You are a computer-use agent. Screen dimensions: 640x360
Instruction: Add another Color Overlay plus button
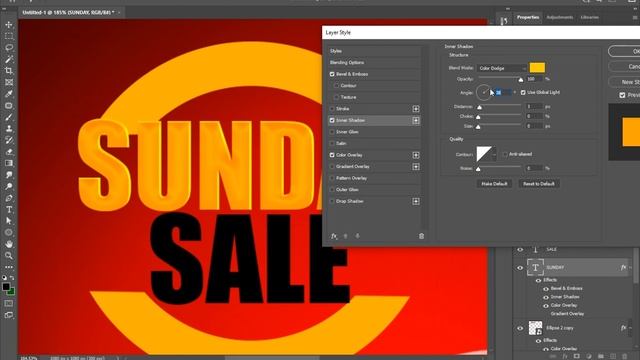(416, 155)
